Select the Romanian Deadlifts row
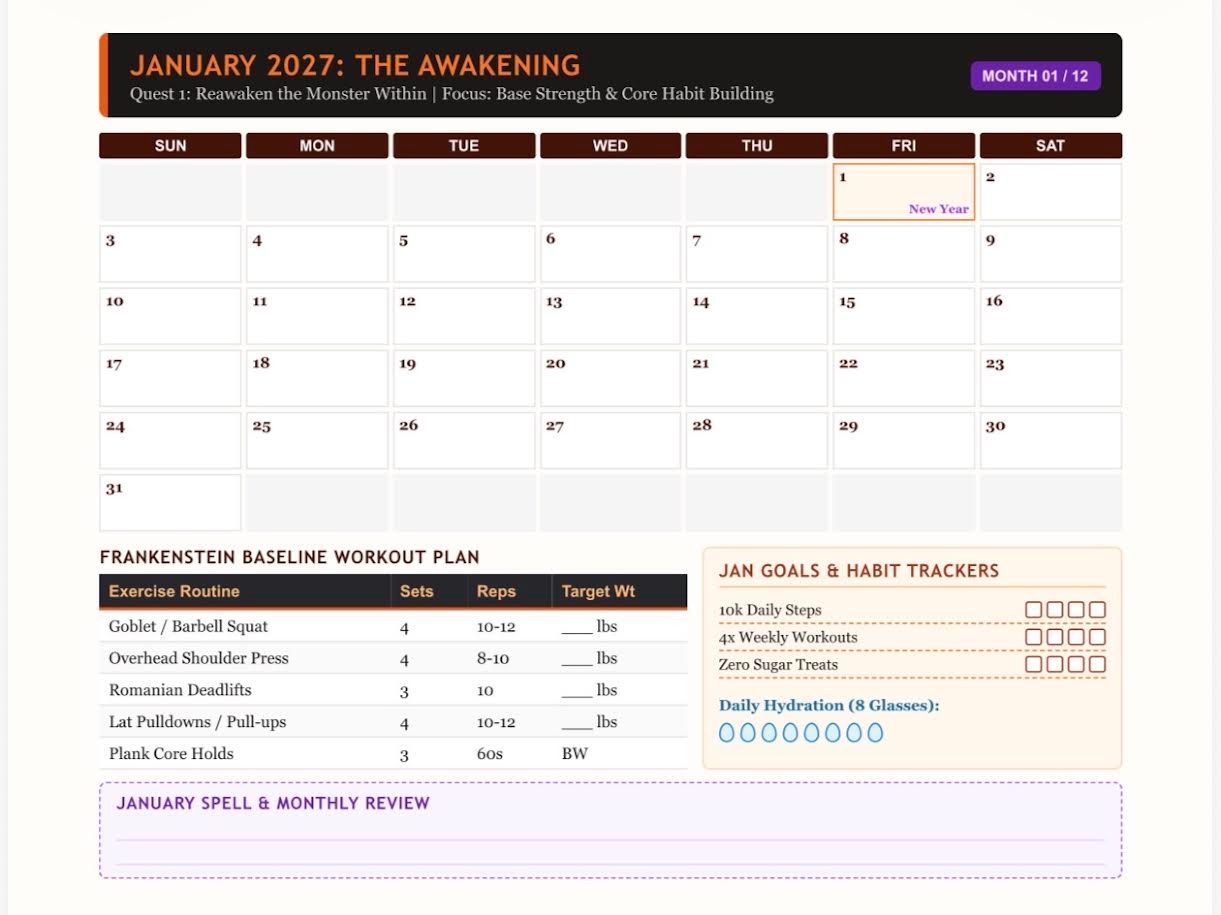 pos(393,690)
